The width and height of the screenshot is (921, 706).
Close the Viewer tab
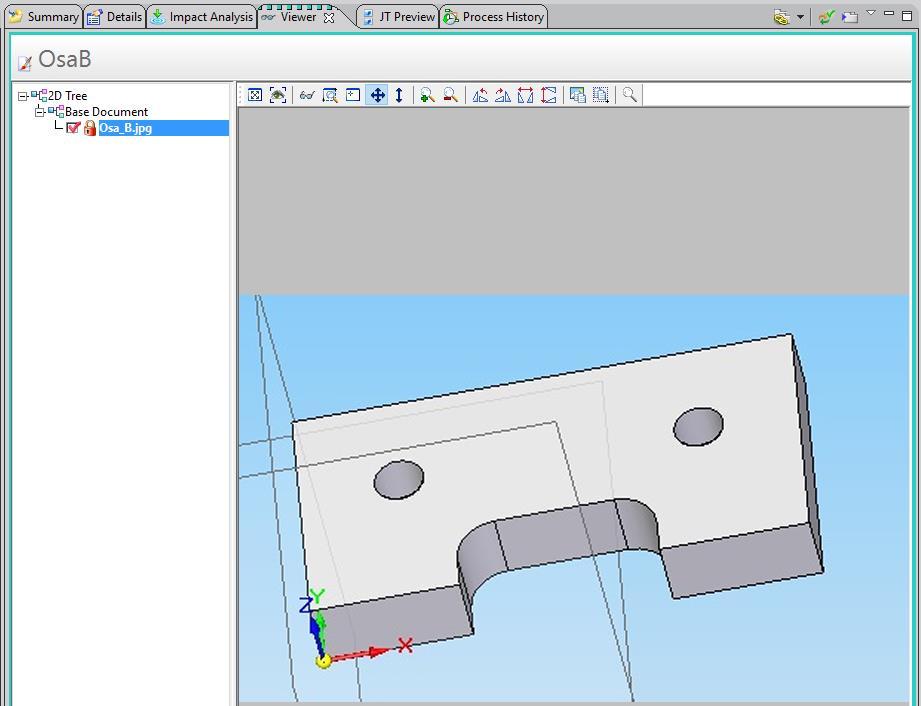click(330, 18)
